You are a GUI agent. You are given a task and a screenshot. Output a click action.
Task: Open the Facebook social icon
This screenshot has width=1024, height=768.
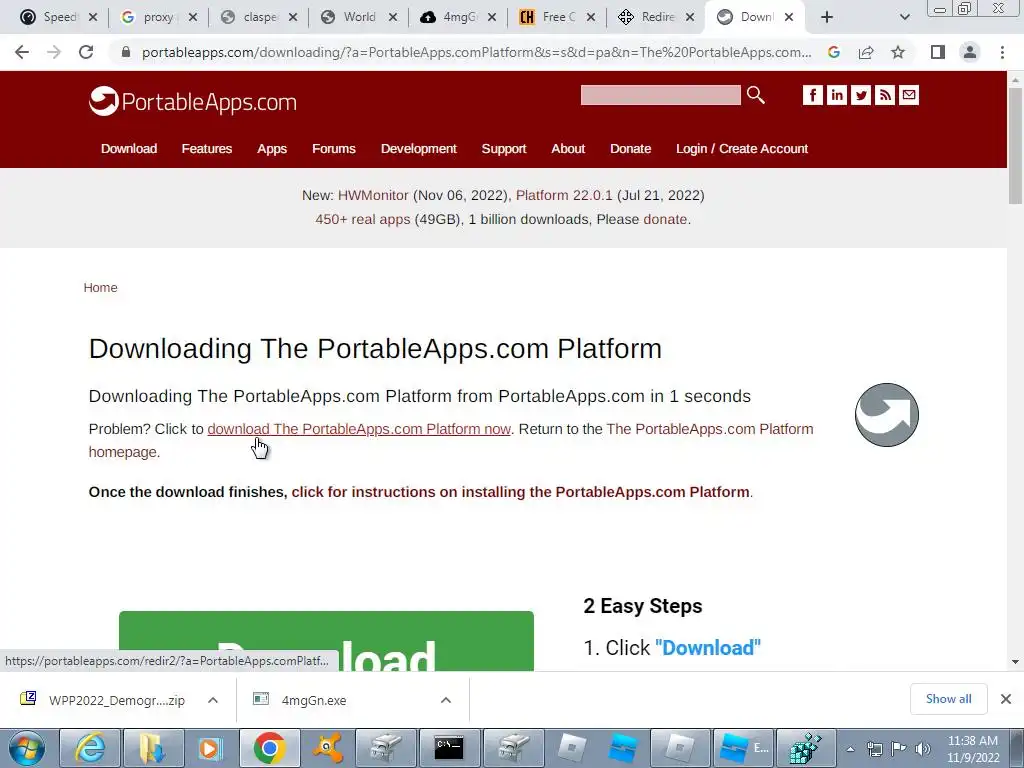(x=812, y=95)
